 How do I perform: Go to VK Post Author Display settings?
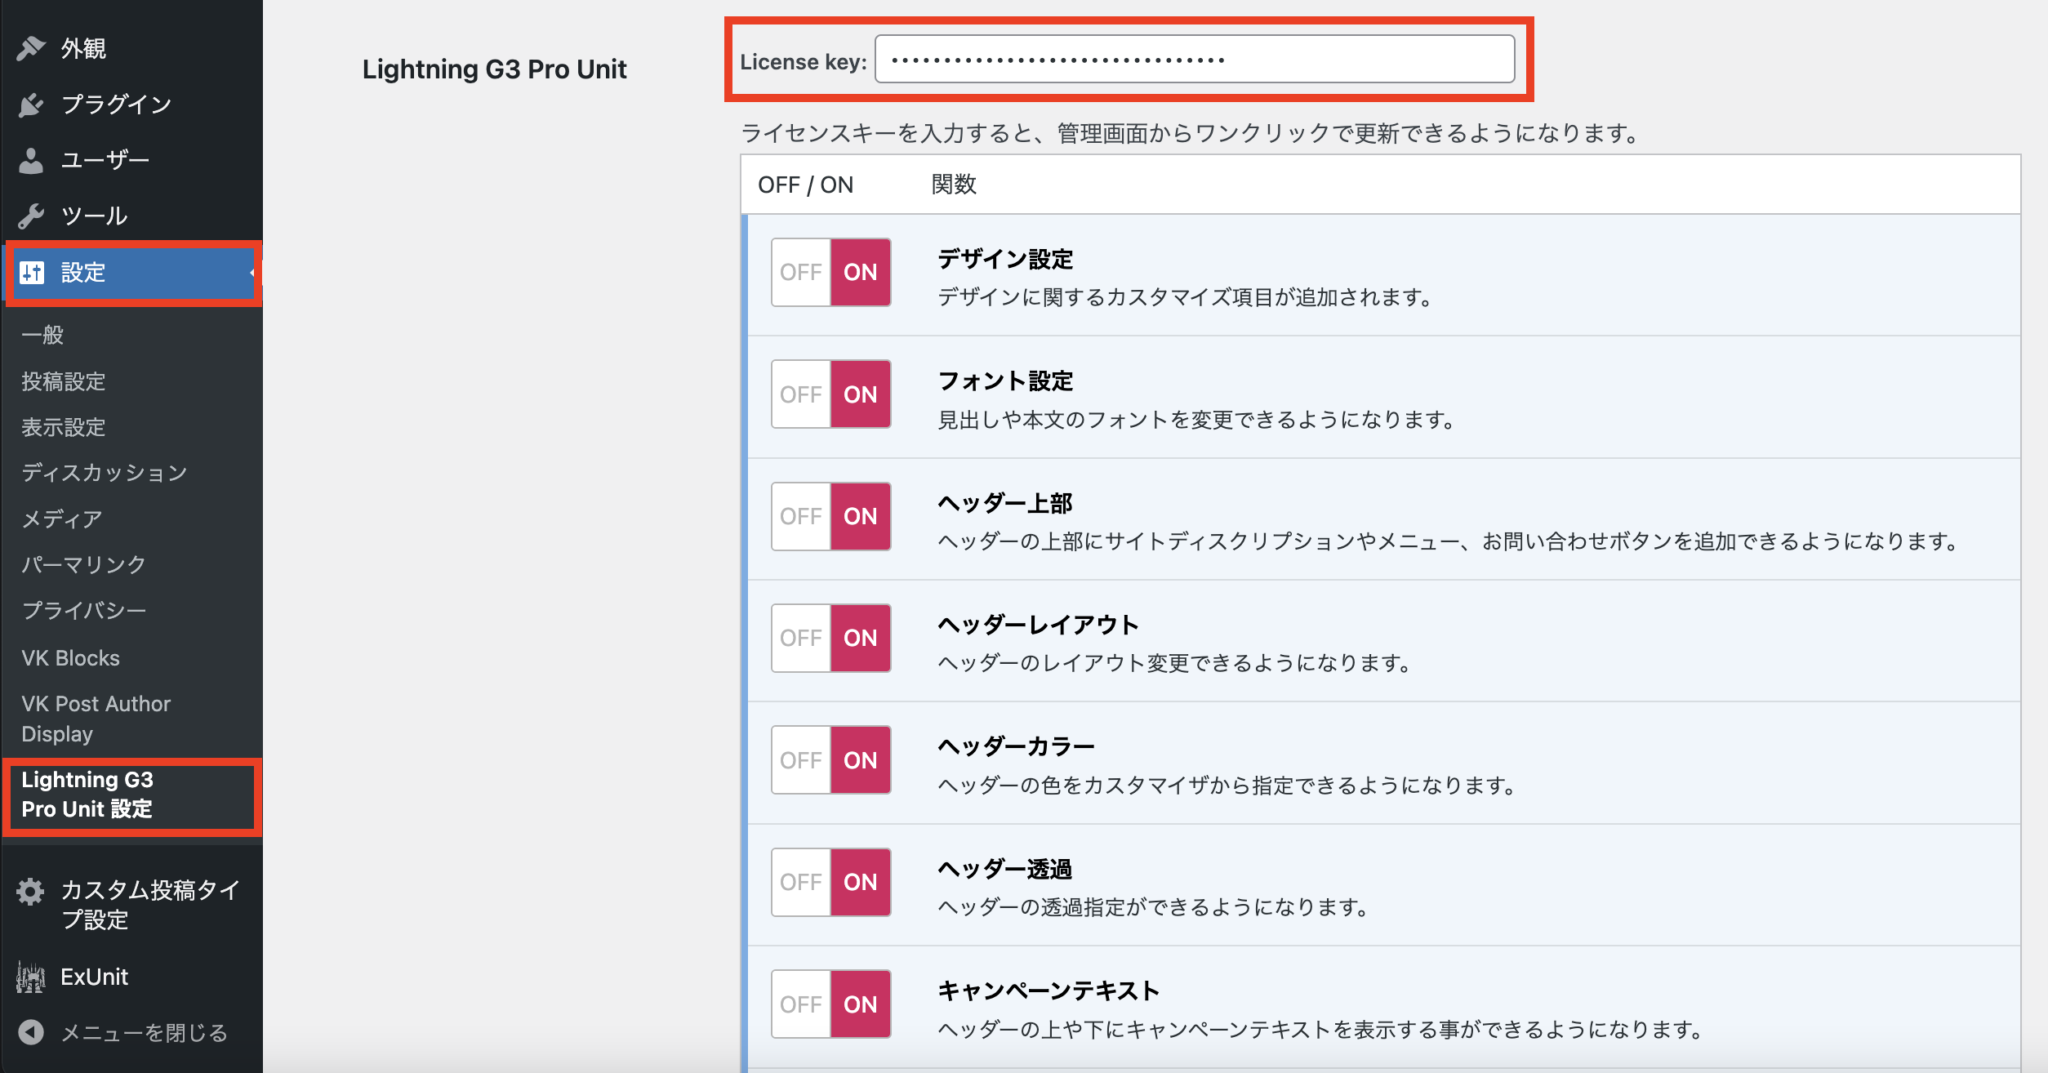point(95,718)
